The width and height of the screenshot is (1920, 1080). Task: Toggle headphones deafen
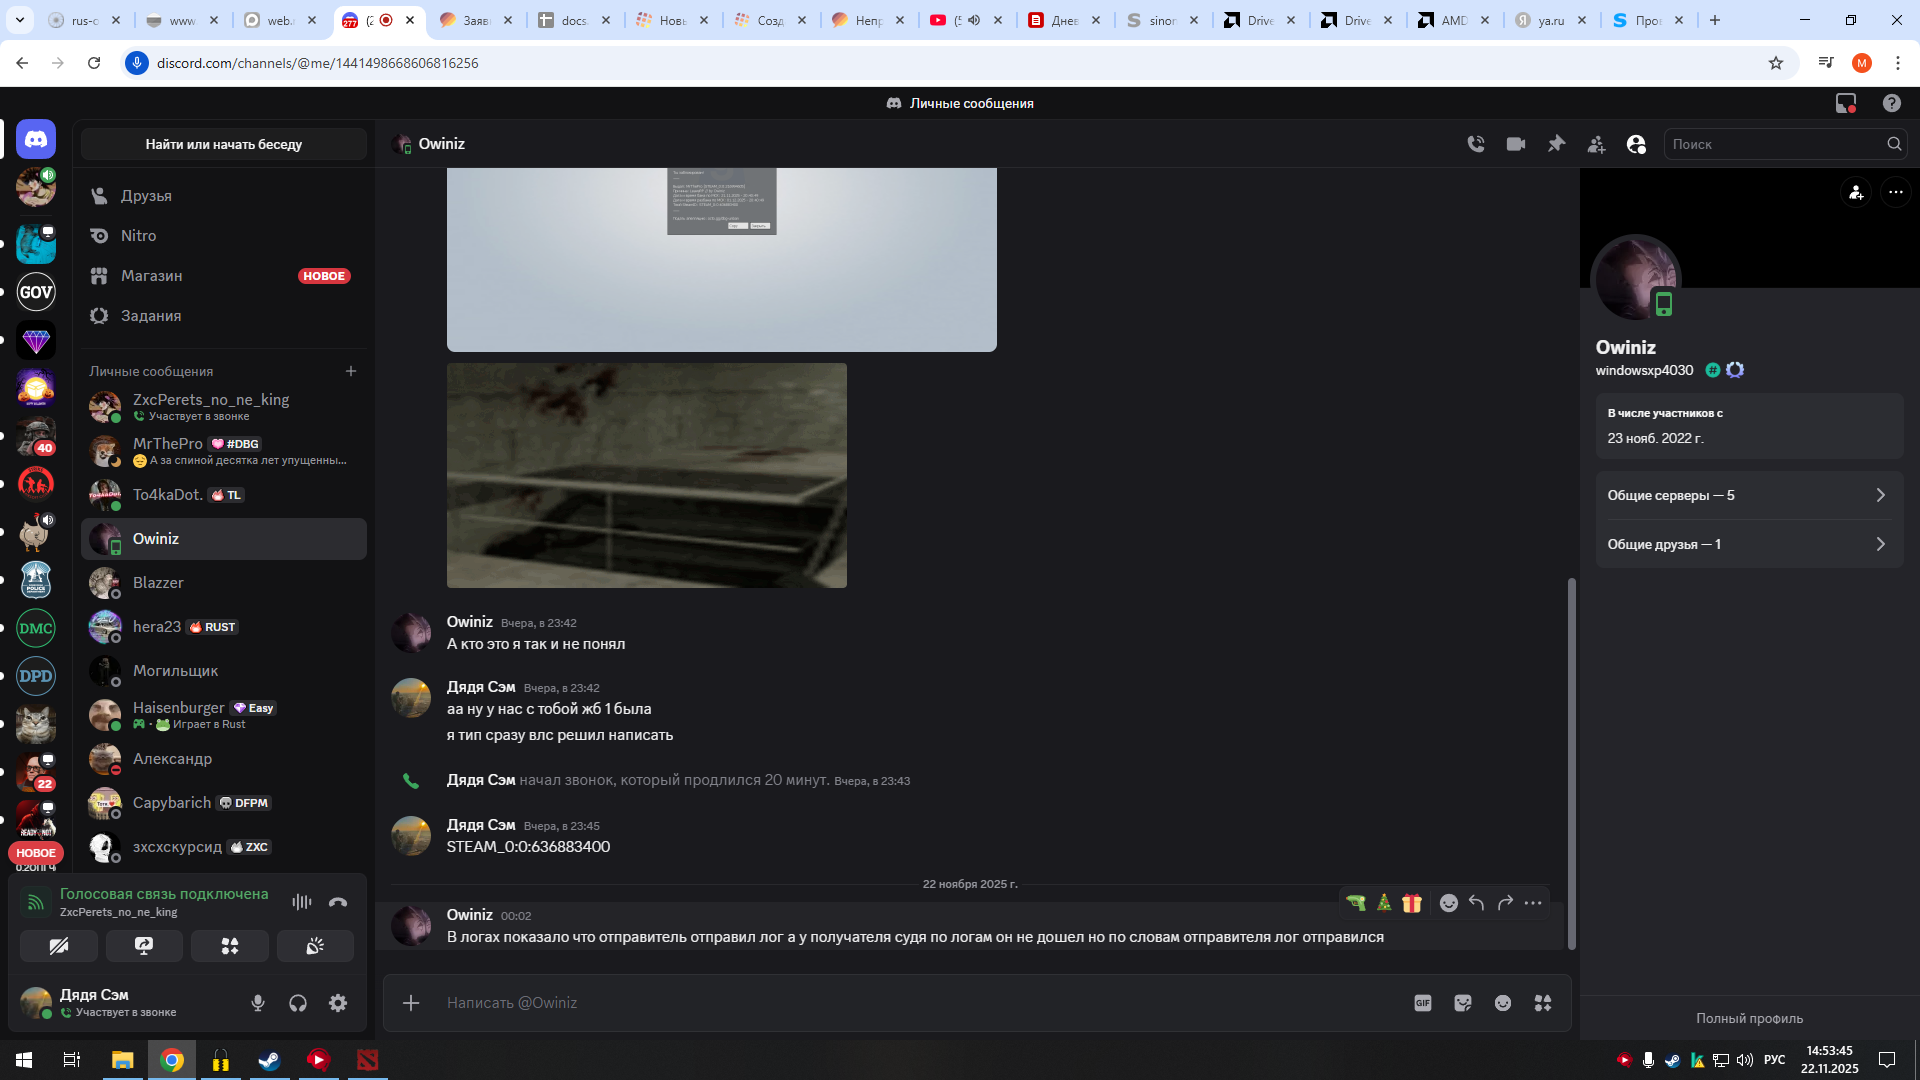298,1003
